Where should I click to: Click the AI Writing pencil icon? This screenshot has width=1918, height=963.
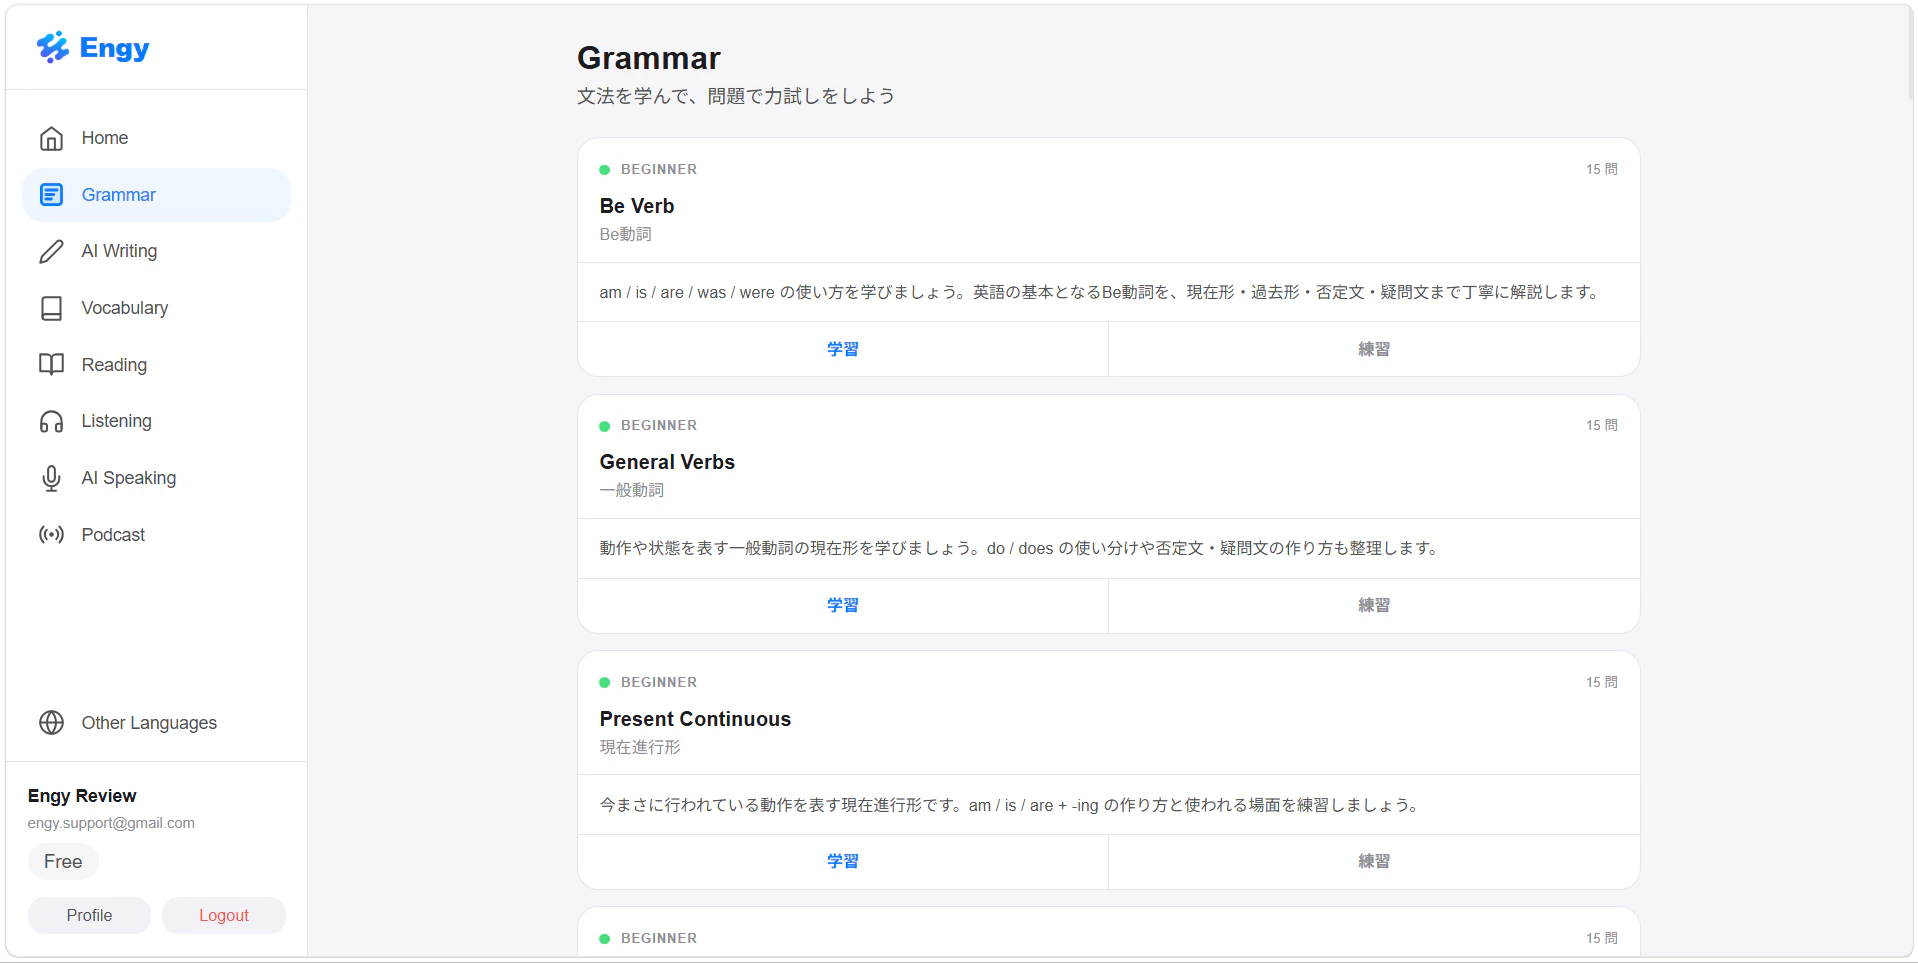click(51, 251)
